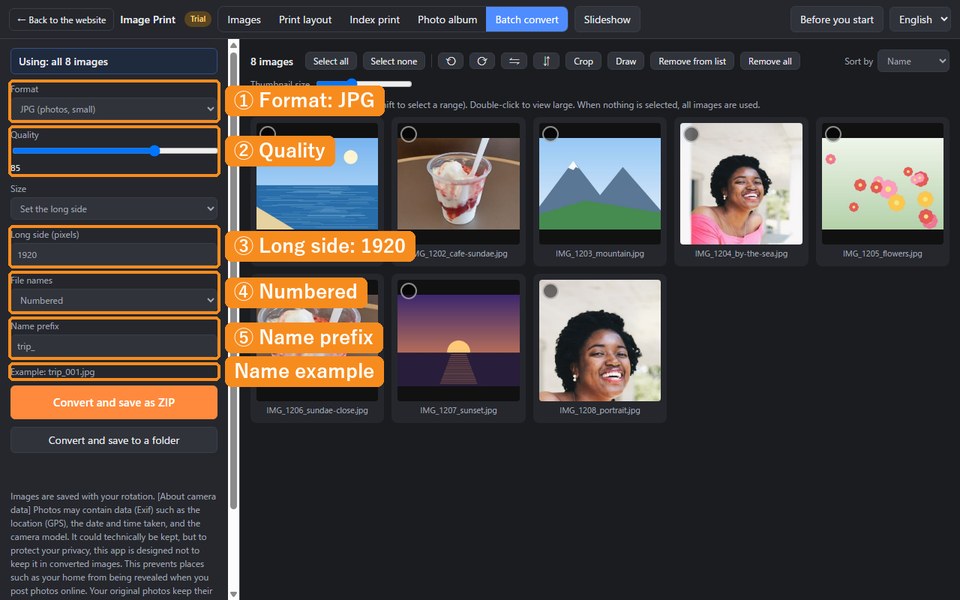The image size is (960, 600).
Task: Toggle selection circle on IMG_1204_by-the-sea.jpg
Action: coord(691,134)
